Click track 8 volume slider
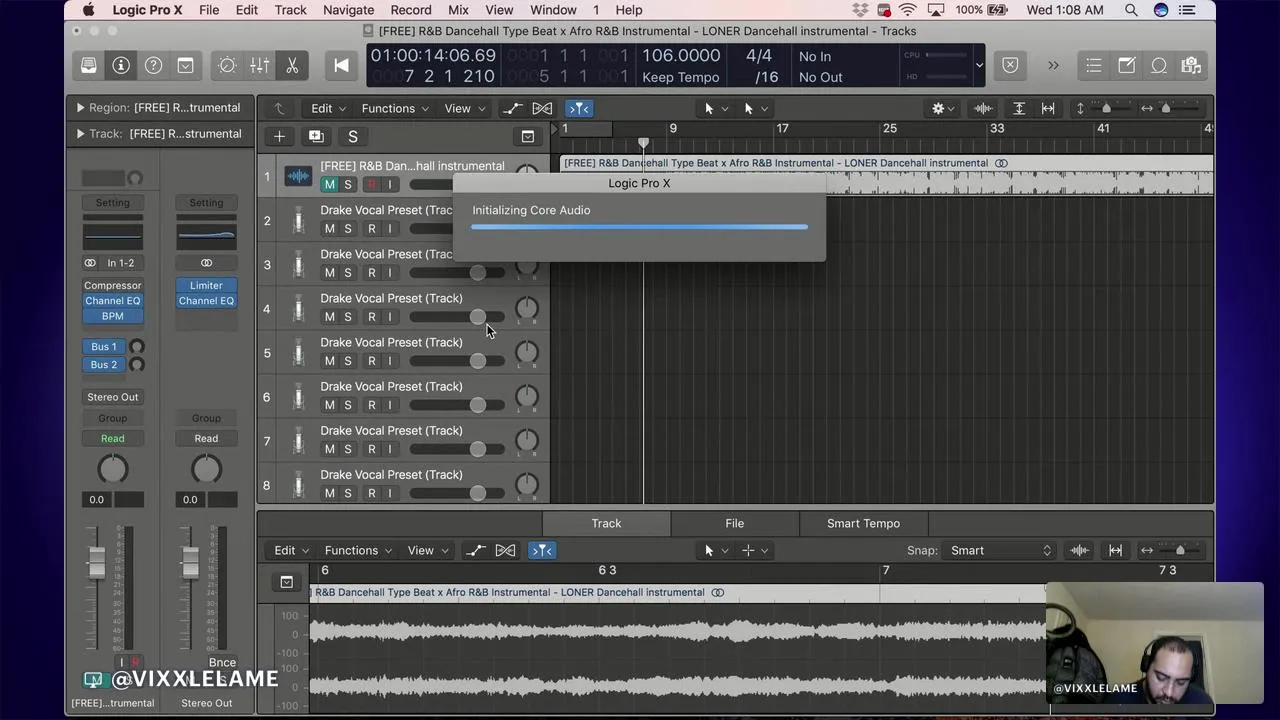 pyautogui.click(x=457, y=493)
